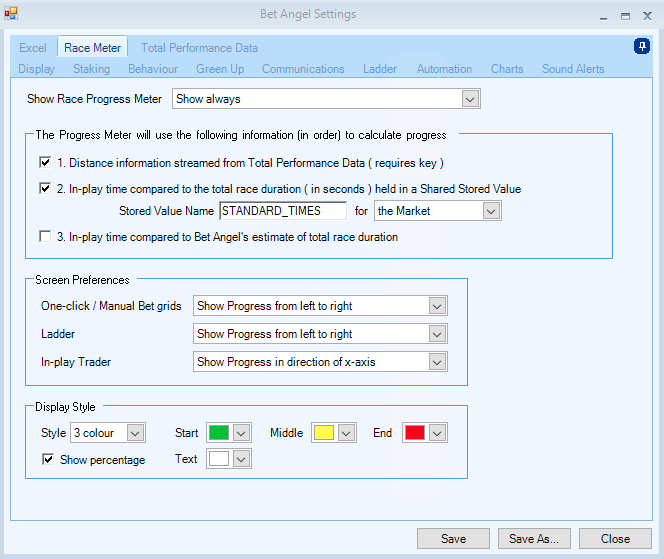The width and height of the screenshot is (664, 559).
Task: Open the In-play Trader progress dropdown
Action: [437, 362]
